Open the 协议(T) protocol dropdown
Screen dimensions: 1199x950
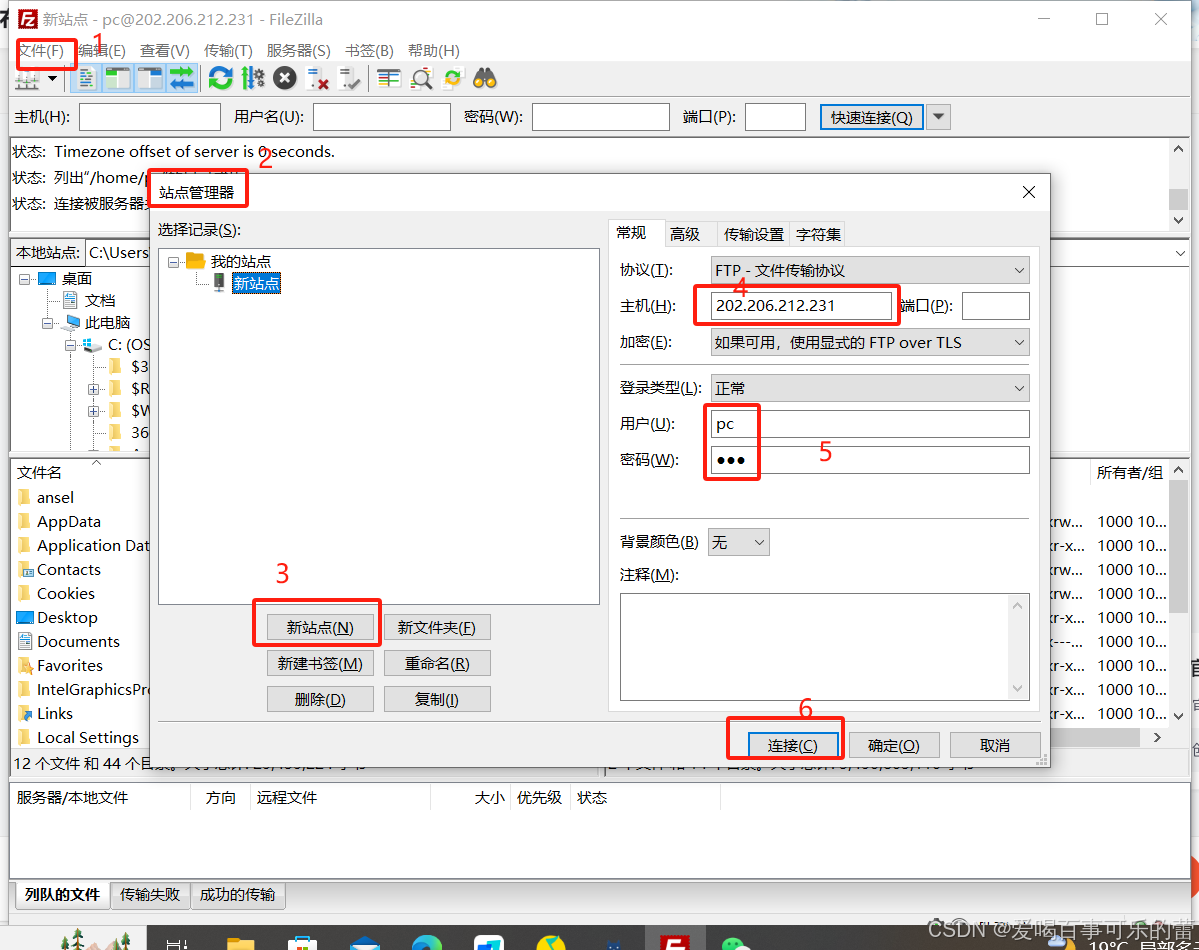click(869, 270)
